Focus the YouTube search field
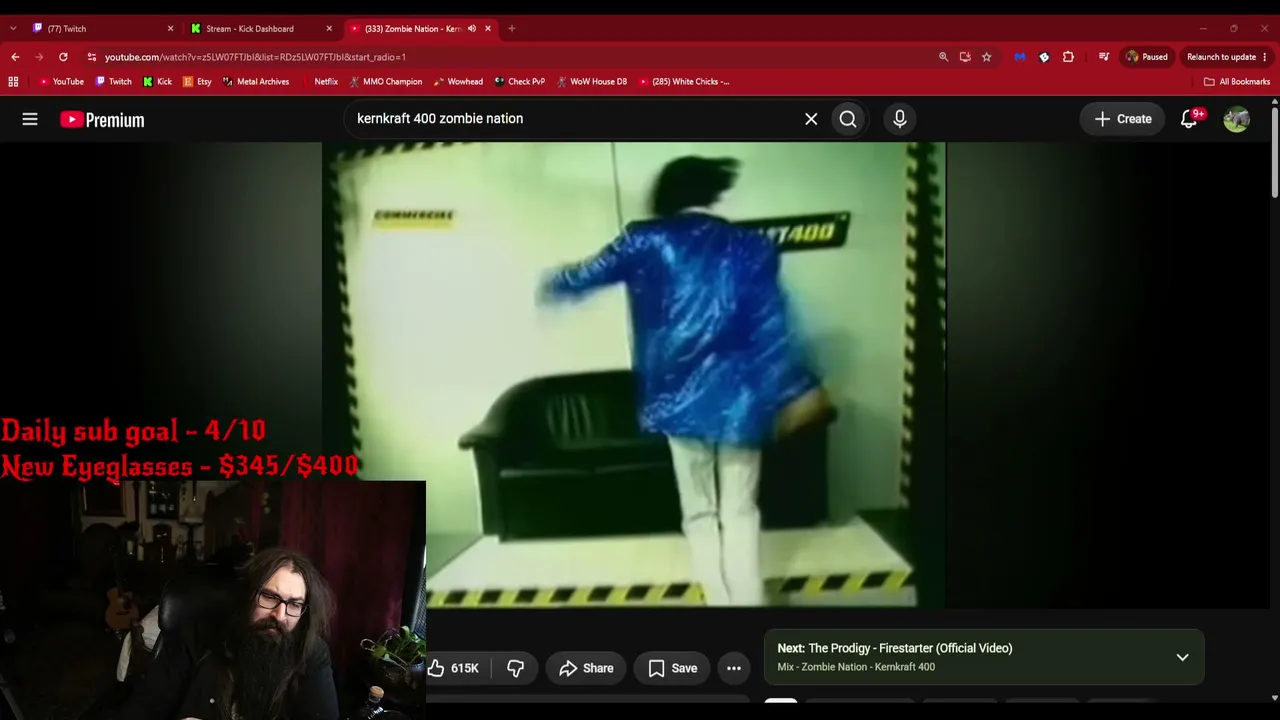The image size is (1280, 720). (x=575, y=119)
